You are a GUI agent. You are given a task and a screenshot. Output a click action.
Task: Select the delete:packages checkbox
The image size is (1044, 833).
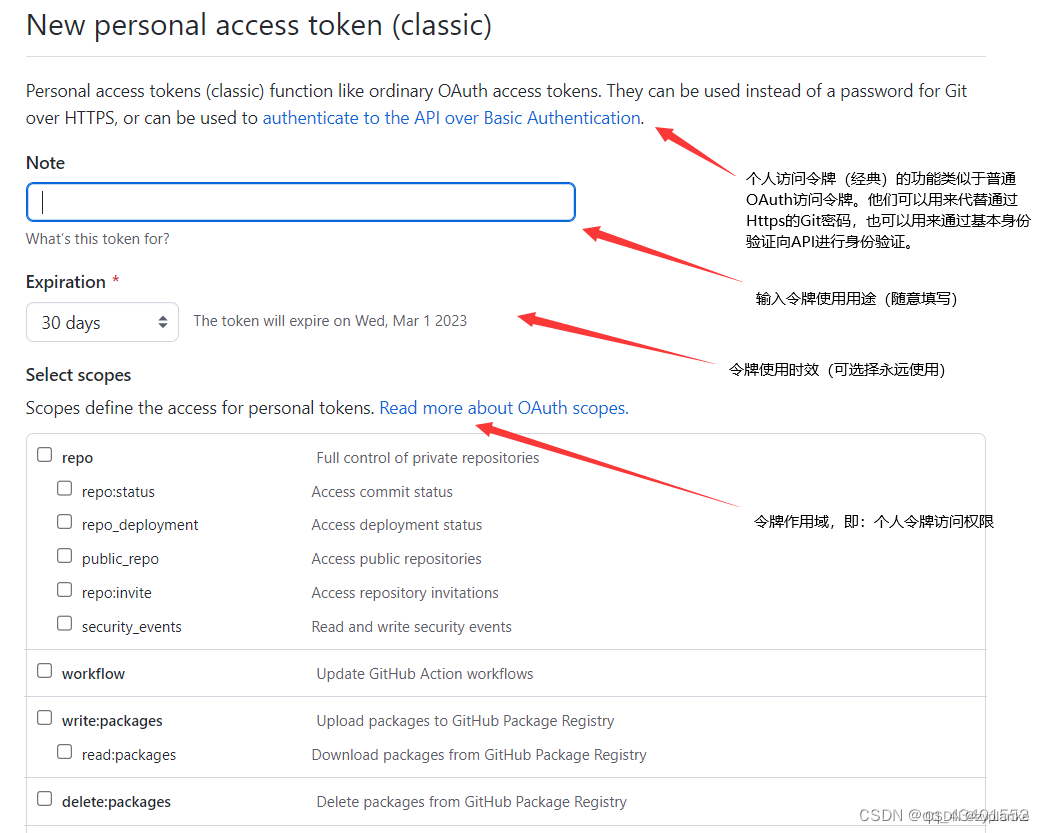click(45, 798)
